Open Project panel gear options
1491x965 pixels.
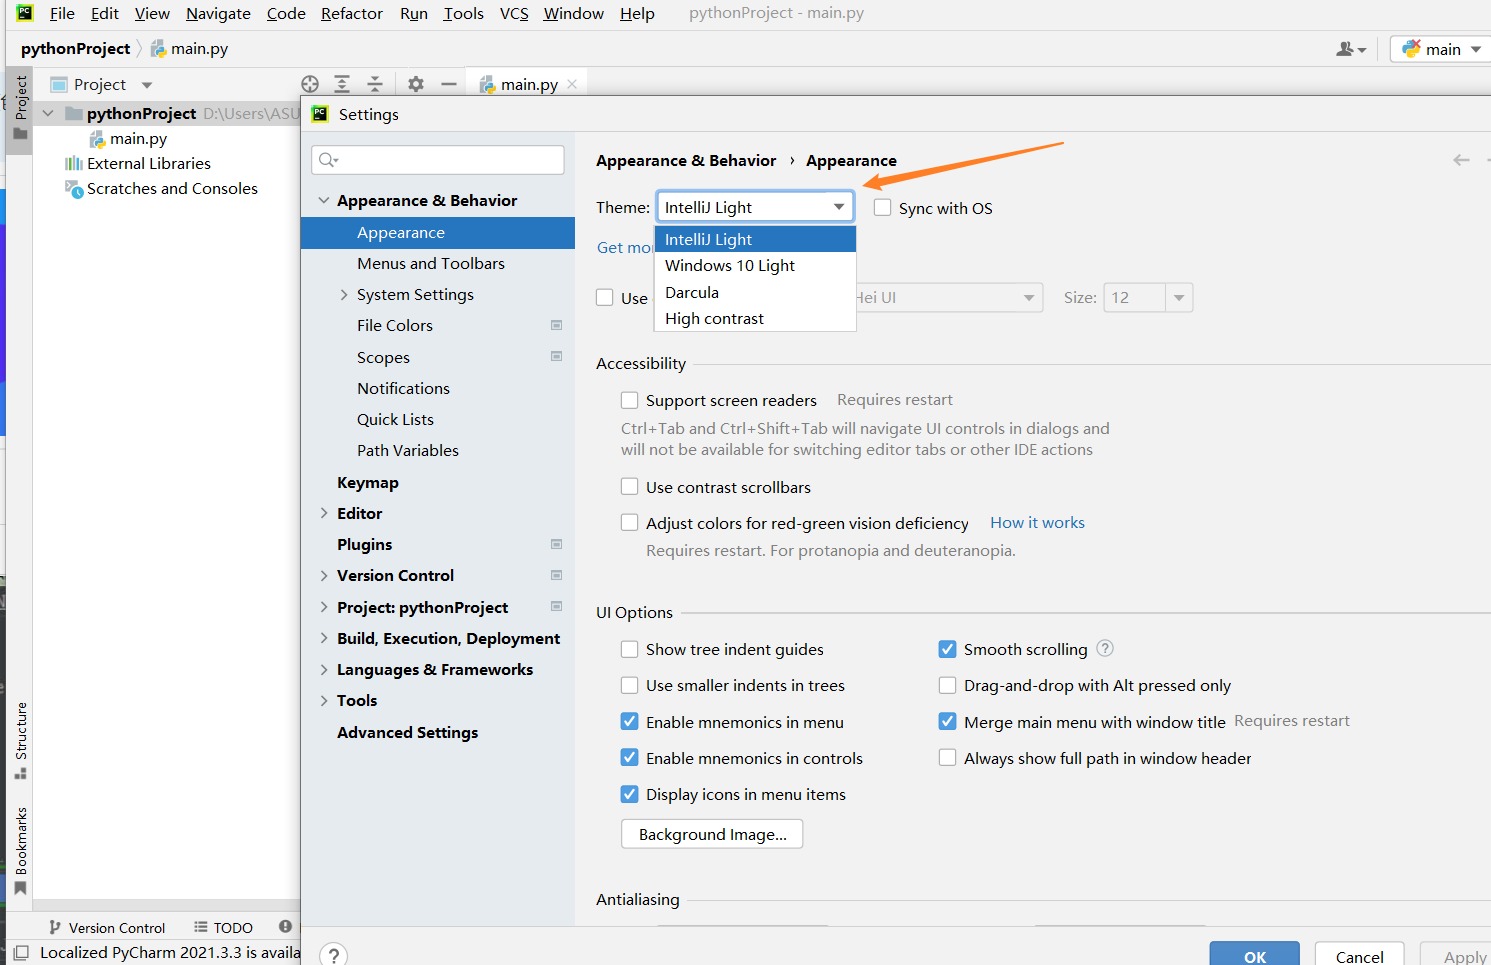416,84
